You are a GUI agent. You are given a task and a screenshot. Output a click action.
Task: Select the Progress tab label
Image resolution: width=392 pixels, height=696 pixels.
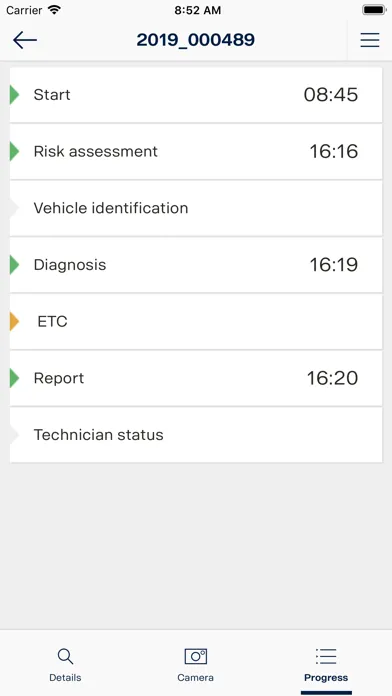click(x=326, y=678)
